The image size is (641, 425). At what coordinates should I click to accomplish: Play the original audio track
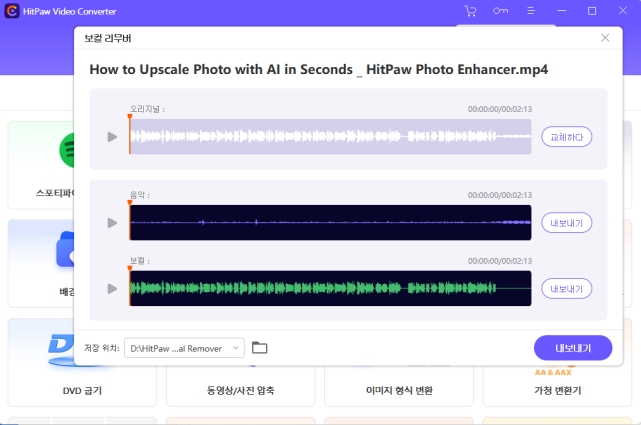(x=112, y=137)
